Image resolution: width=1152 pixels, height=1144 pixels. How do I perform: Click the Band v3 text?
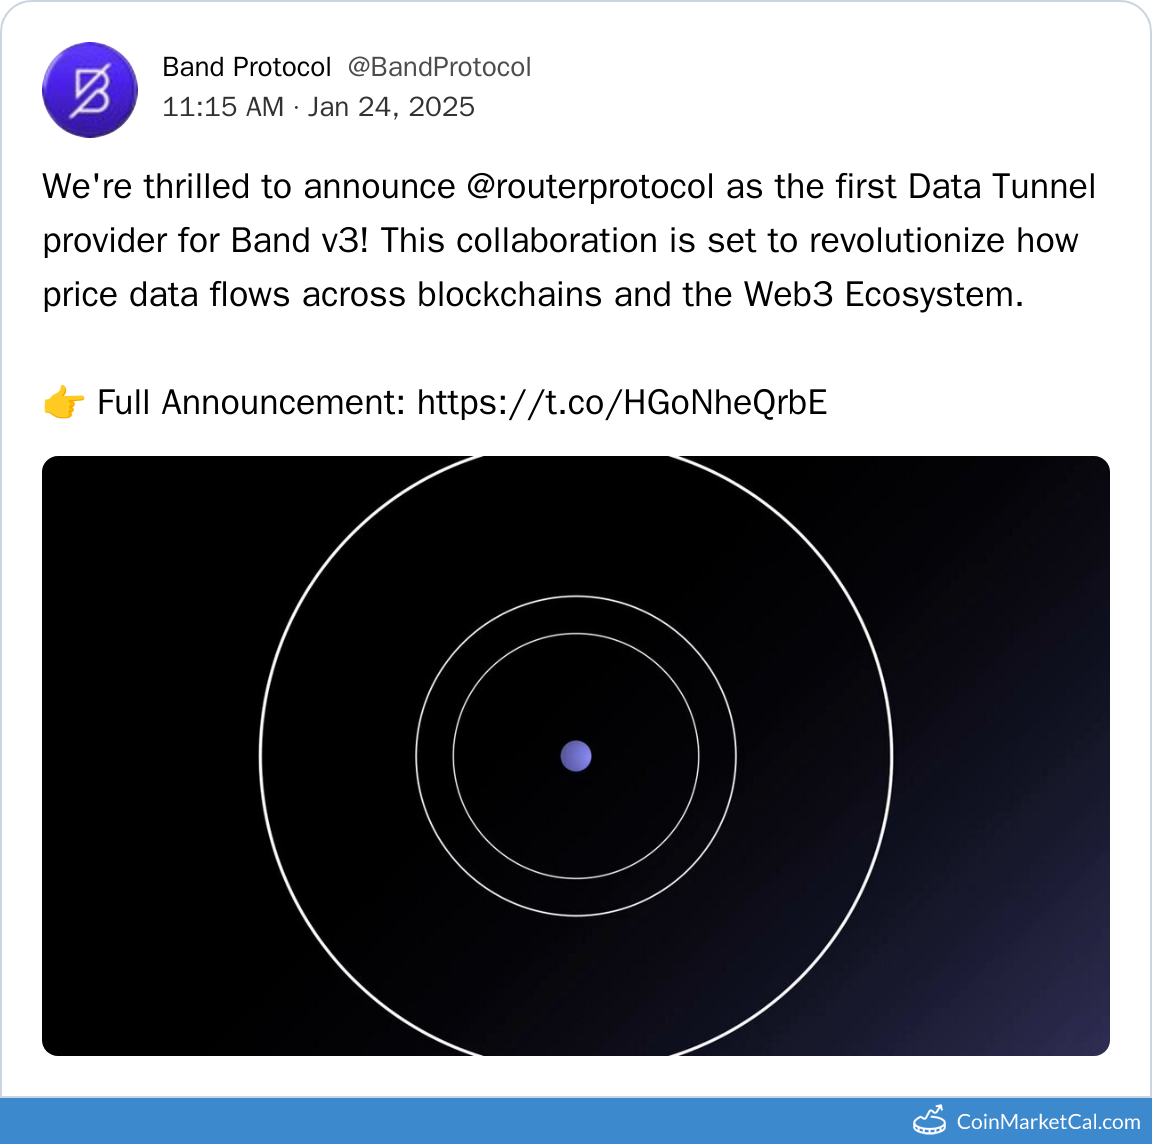[x=300, y=241]
